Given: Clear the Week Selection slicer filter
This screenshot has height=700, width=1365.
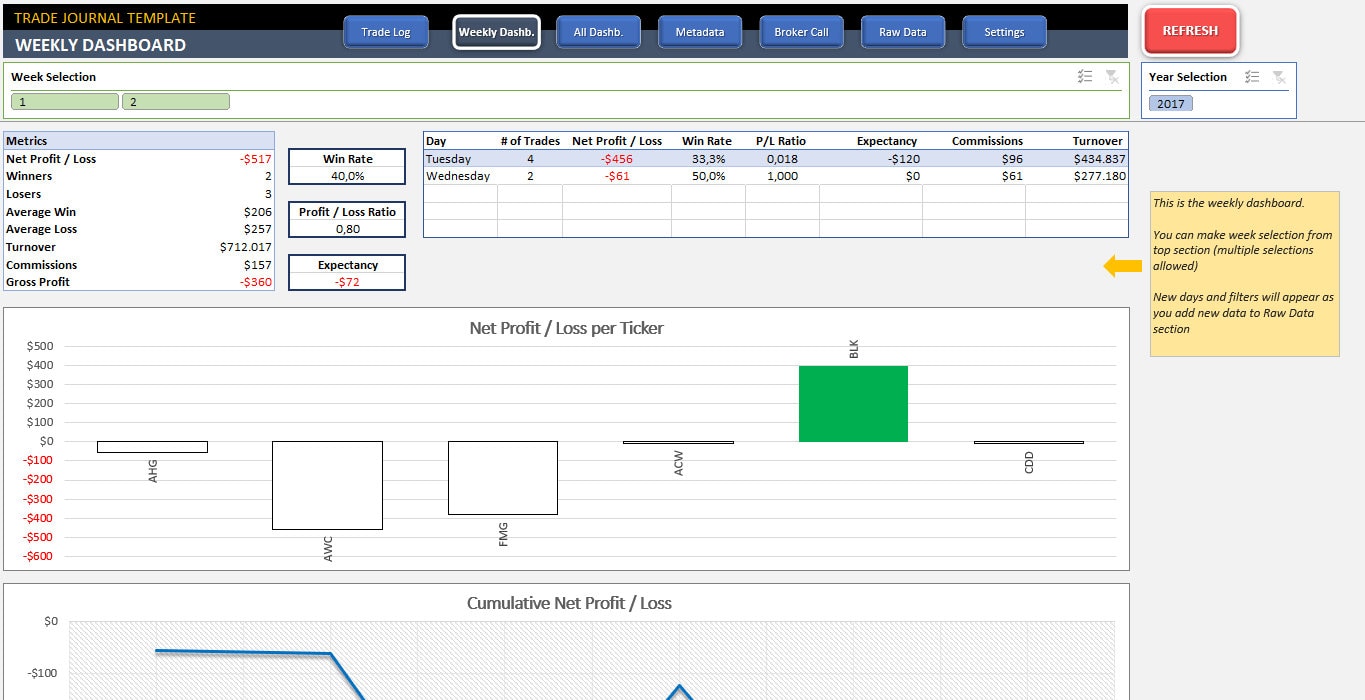Looking at the screenshot, I should 1114,75.
